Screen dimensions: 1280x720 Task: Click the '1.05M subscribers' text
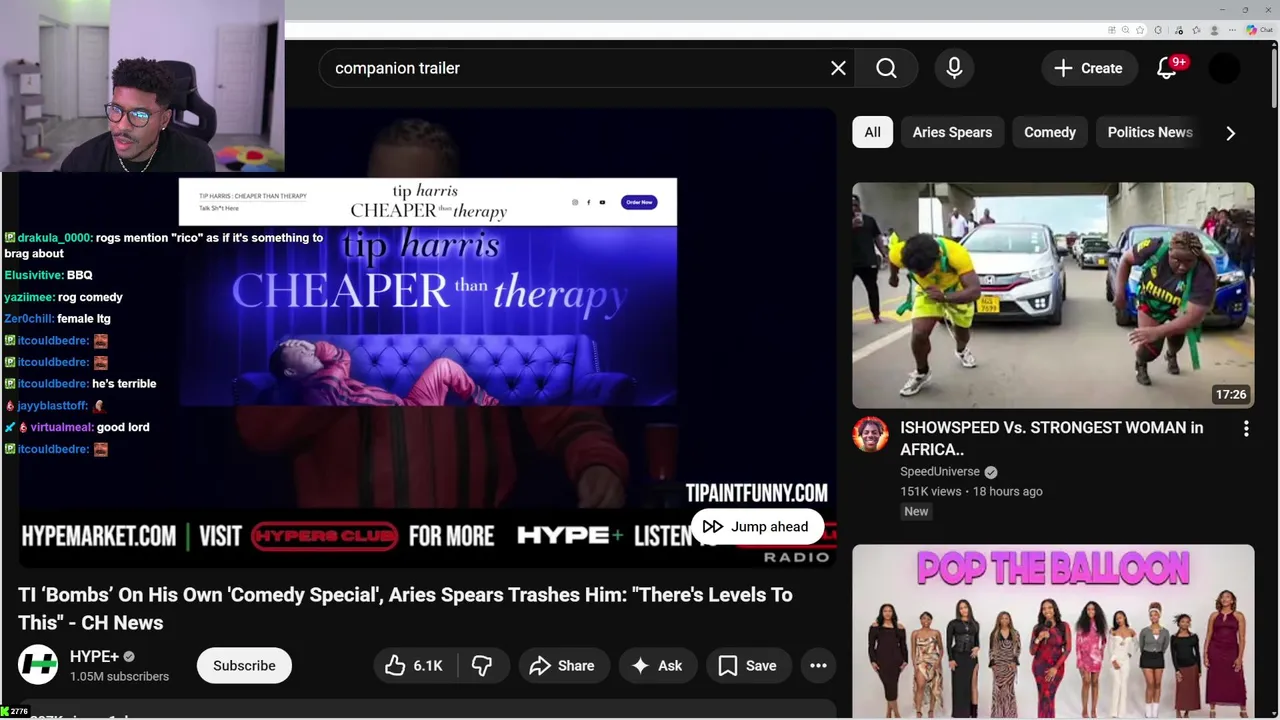tap(119, 677)
